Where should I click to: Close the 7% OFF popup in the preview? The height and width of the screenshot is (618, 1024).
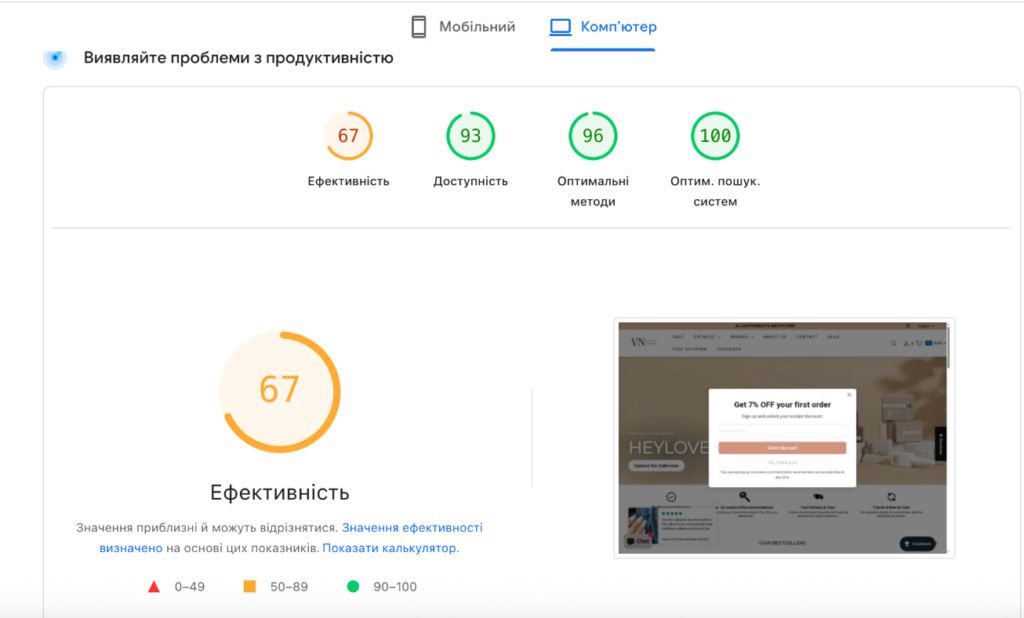point(849,395)
